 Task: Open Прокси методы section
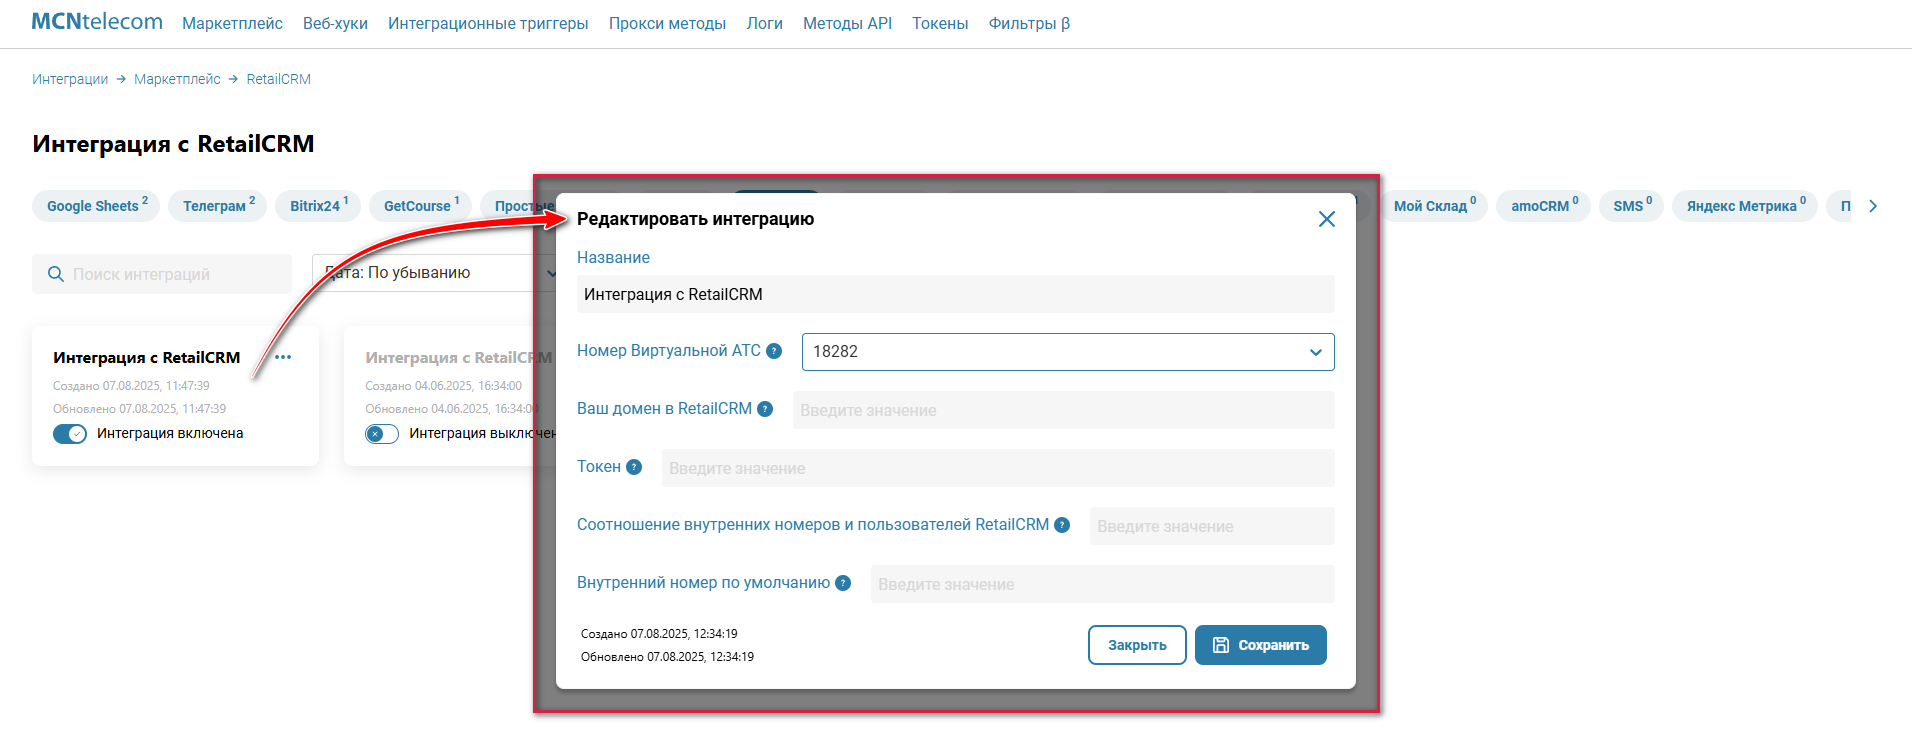pos(667,23)
